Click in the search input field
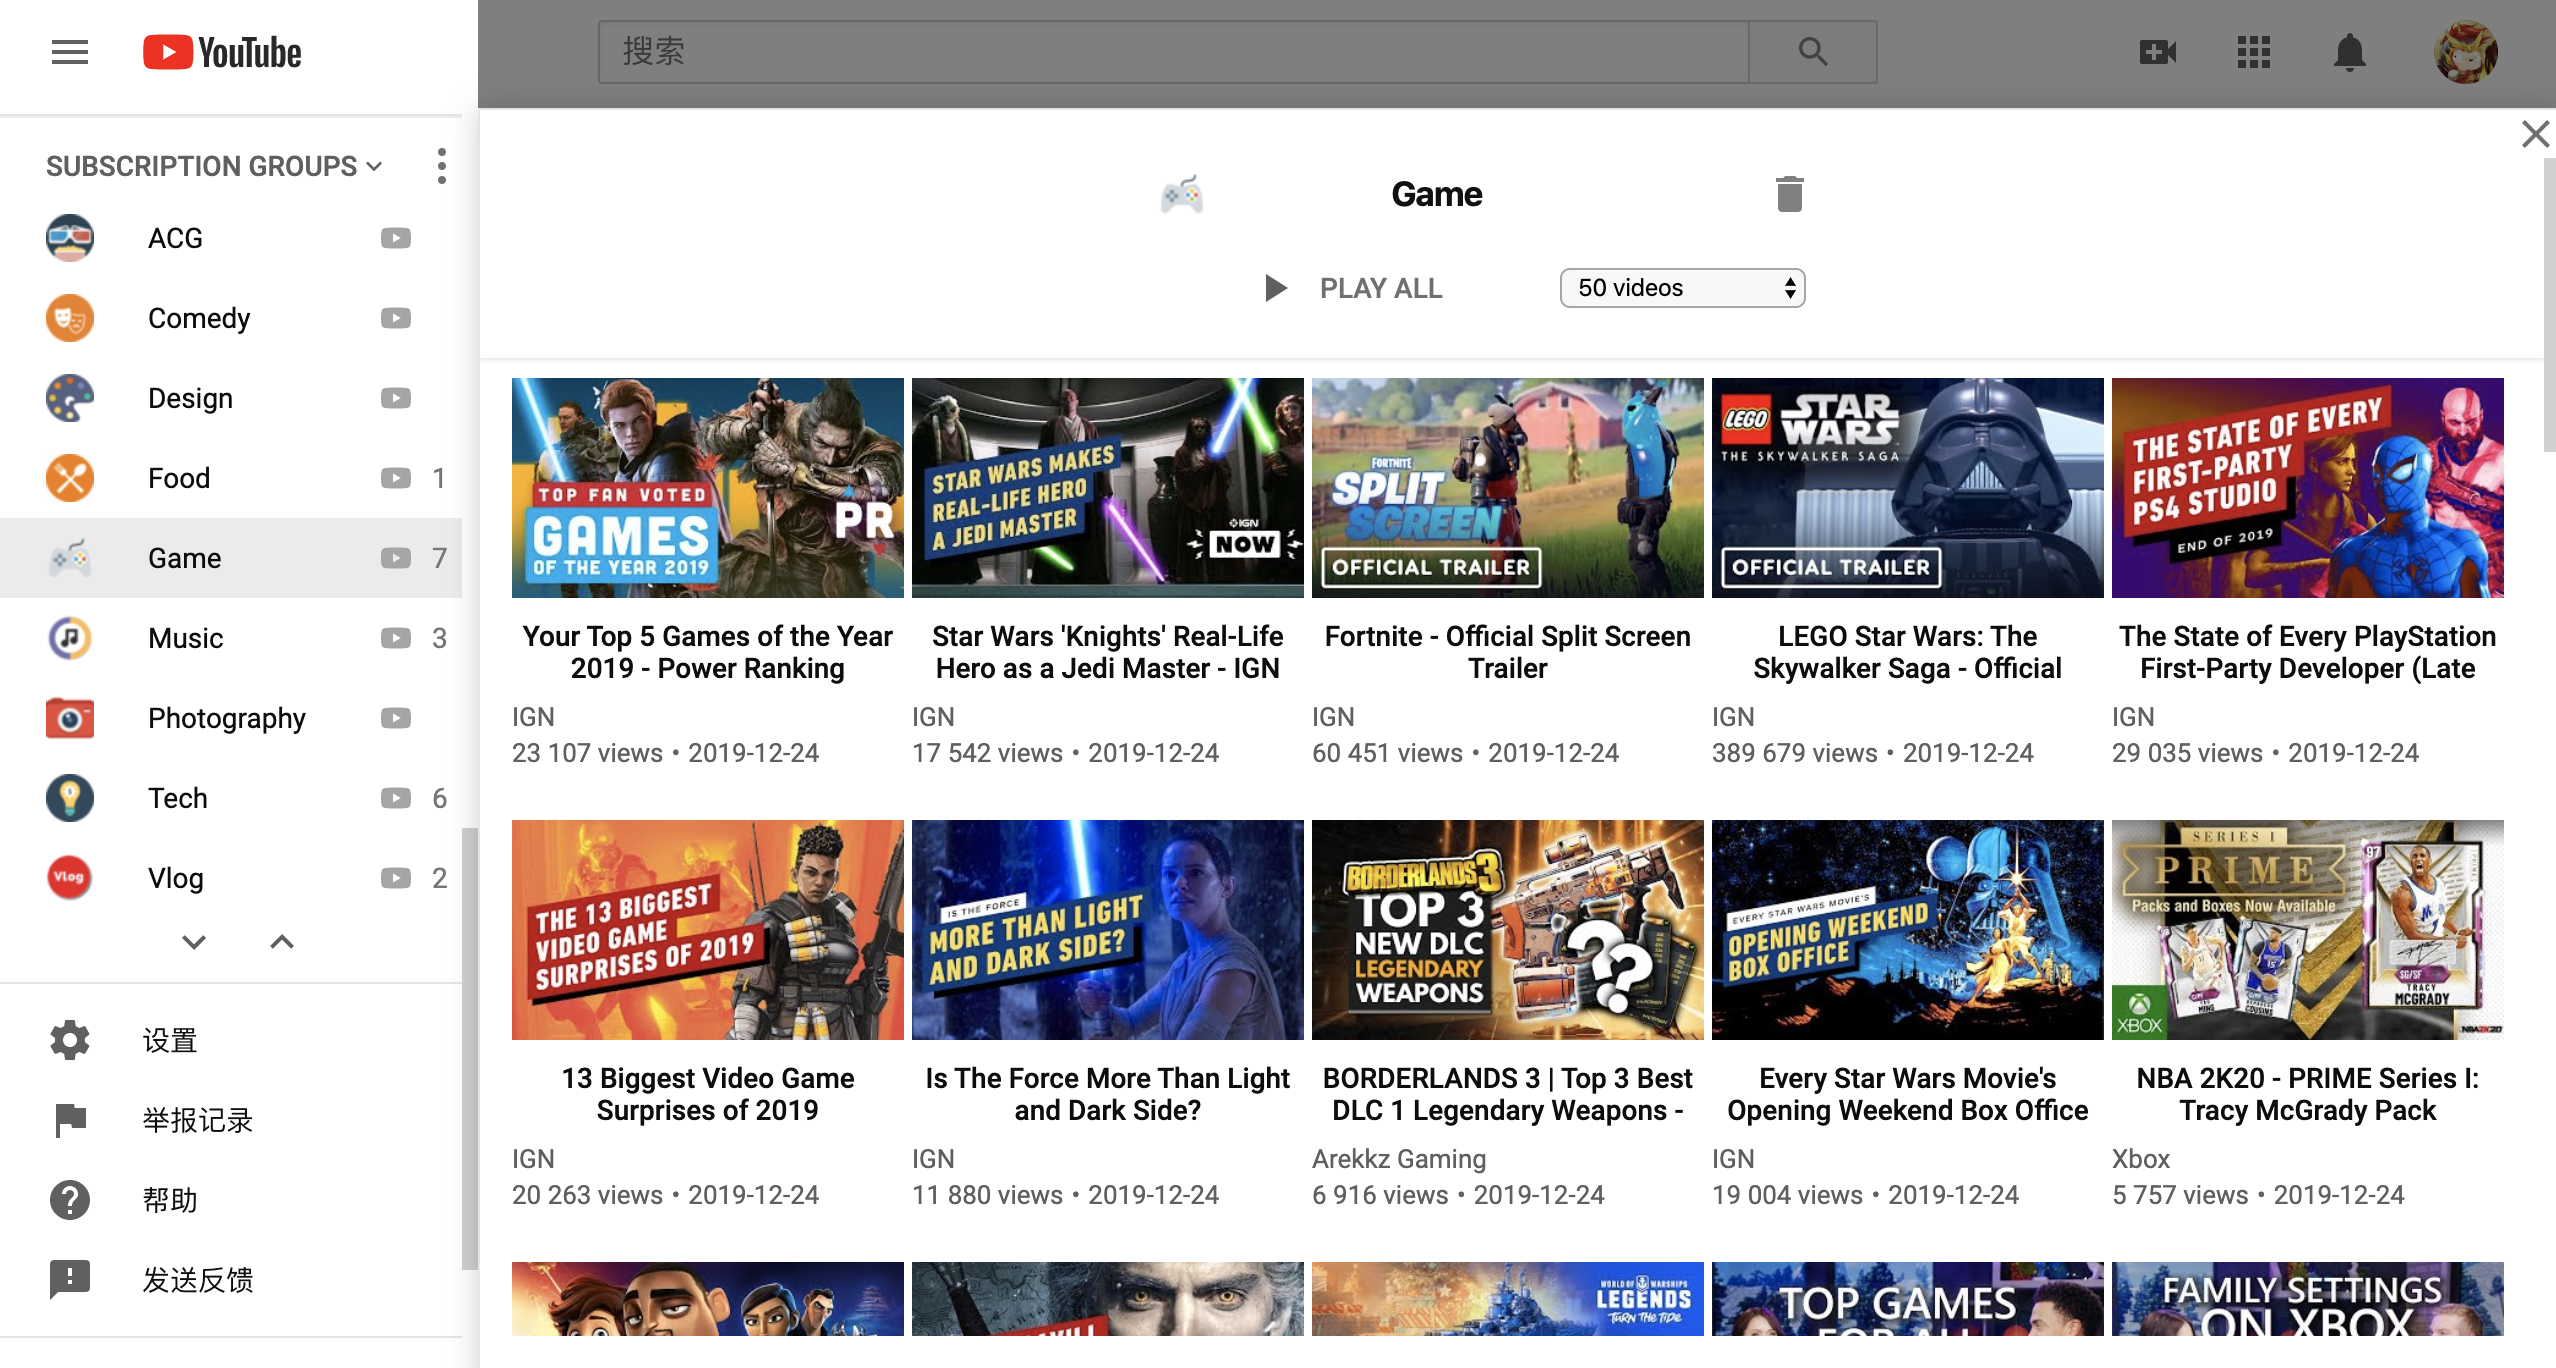The width and height of the screenshot is (2556, 1368). [x=1174, y=52]
